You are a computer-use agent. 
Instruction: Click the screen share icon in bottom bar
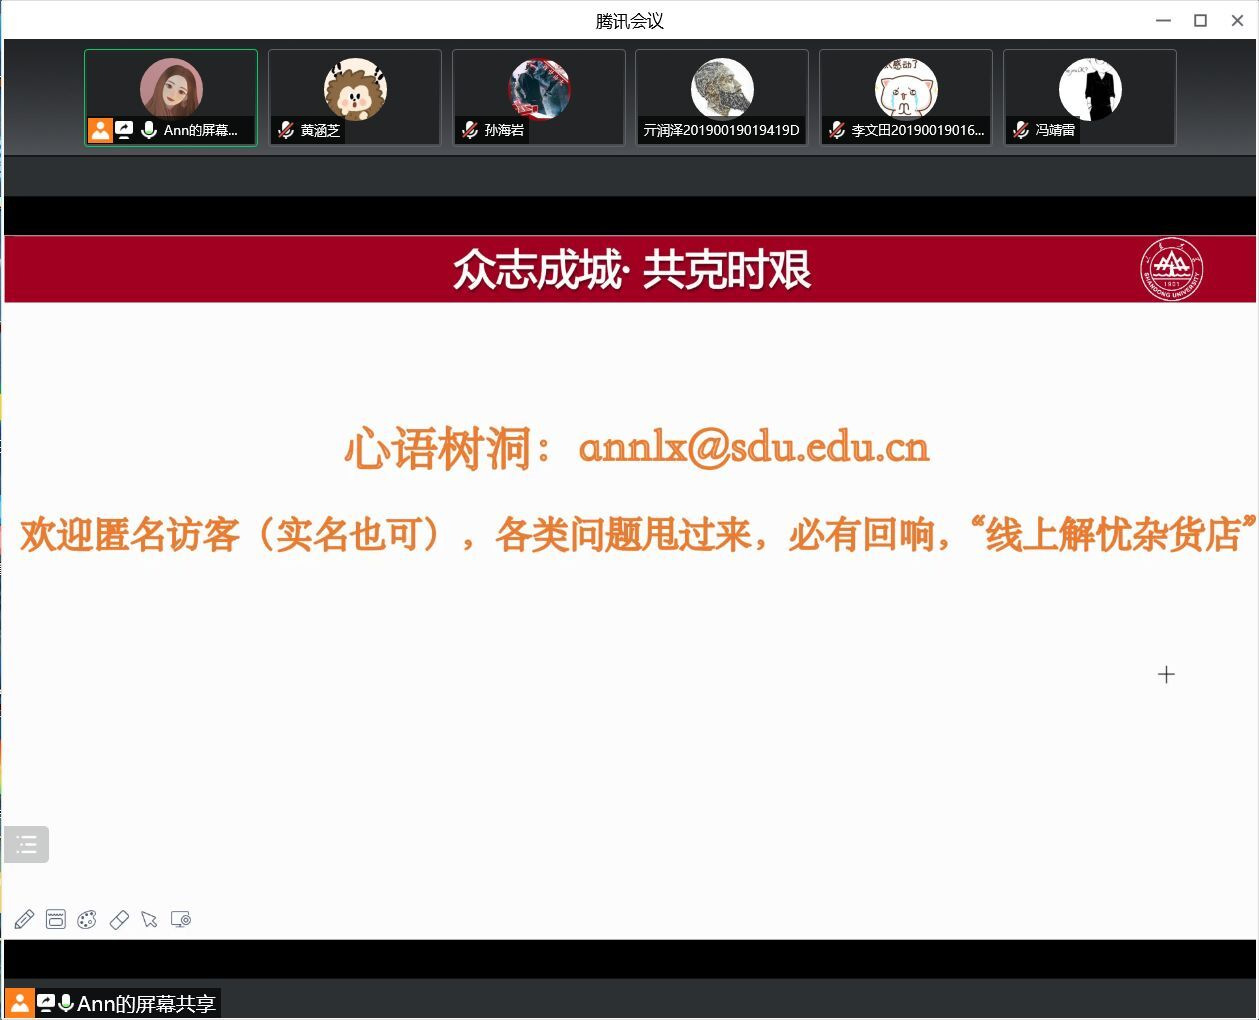[45, 1003]
